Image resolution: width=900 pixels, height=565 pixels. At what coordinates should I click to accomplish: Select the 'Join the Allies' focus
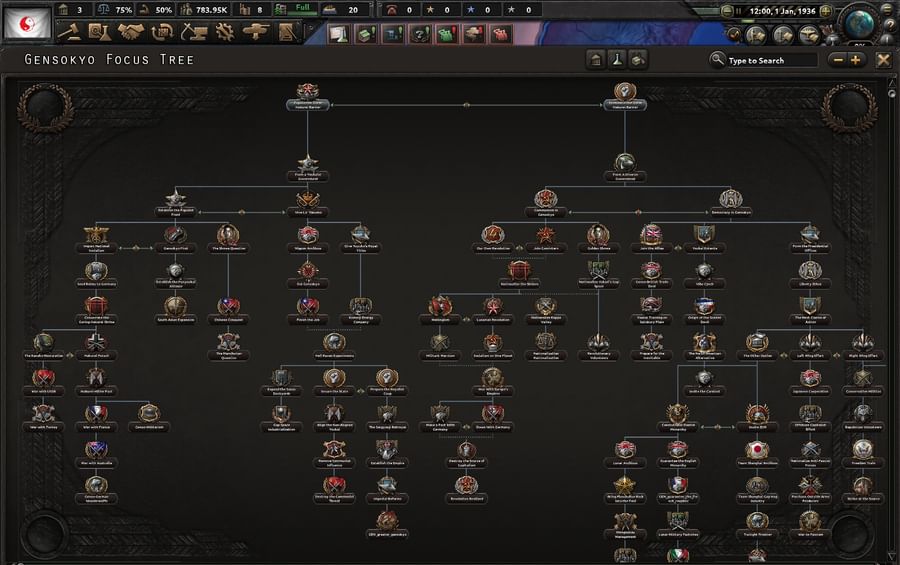(x=651, y=239)
